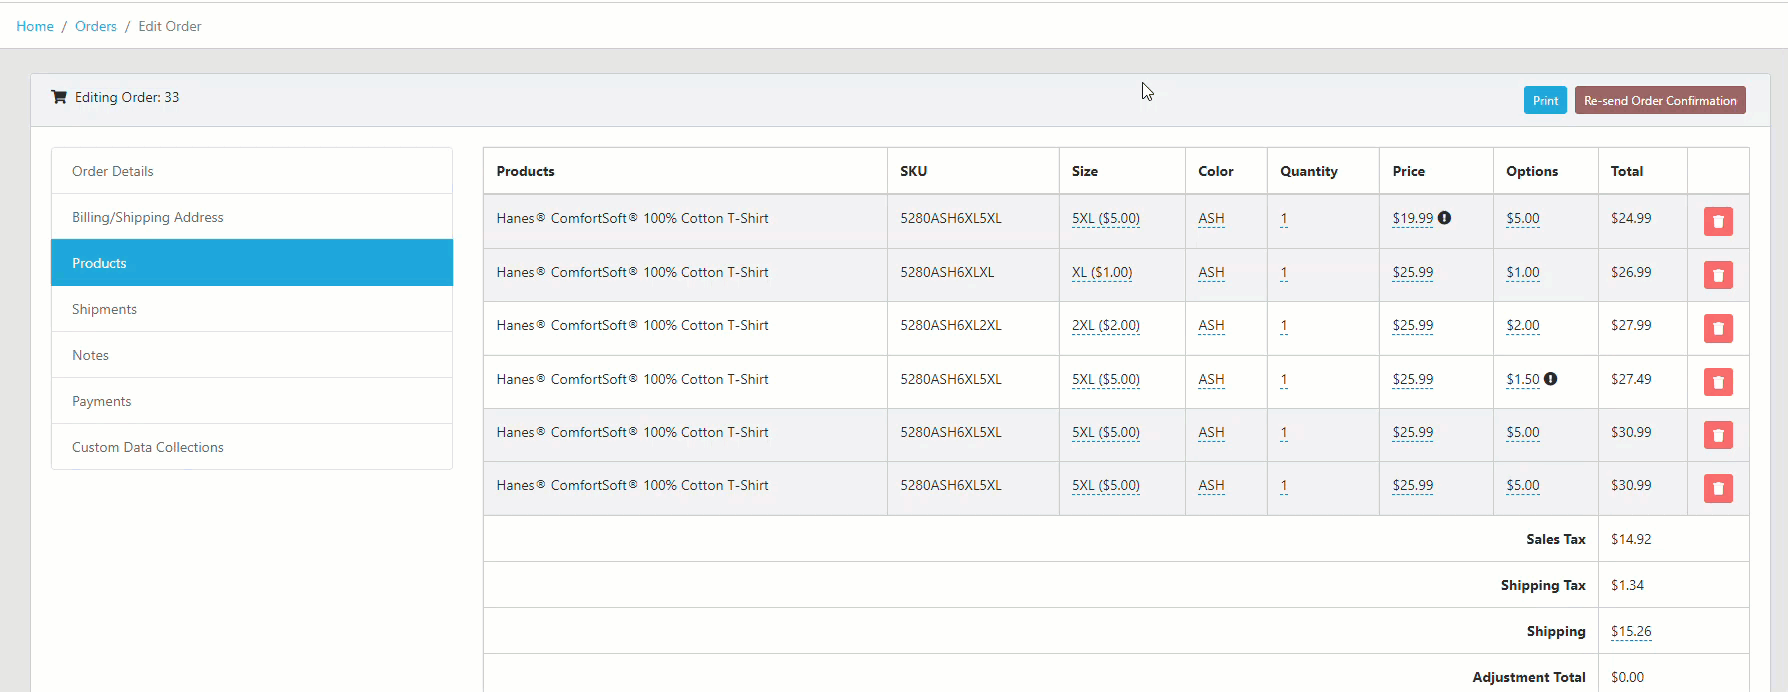Click trash icon for the XL size row
Image resolution: width=1788 pixels, height=692 pixels.
(1717, 275)
